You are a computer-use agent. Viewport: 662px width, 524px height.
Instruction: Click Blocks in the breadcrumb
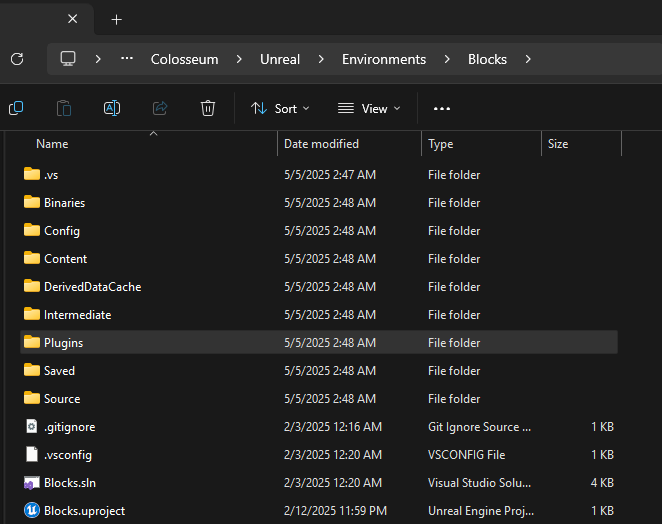pos(487,60)
